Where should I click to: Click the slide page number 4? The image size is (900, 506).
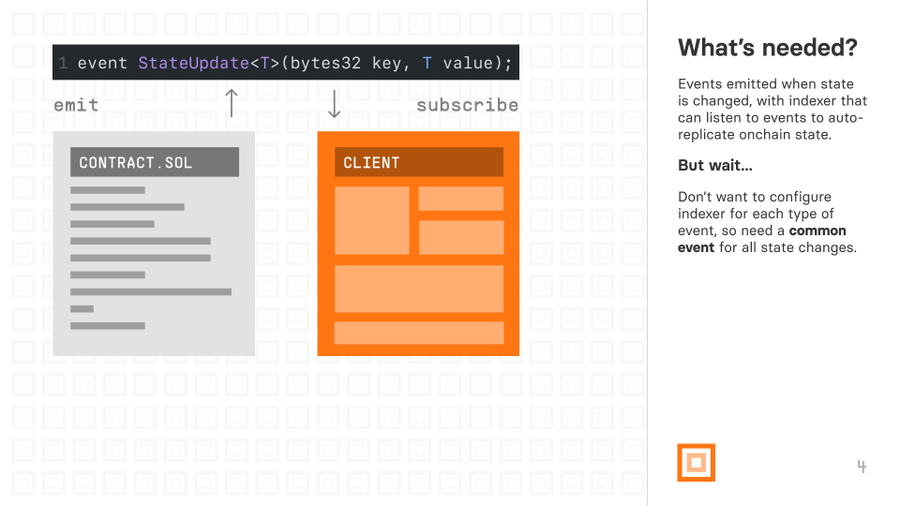(862, 466)
